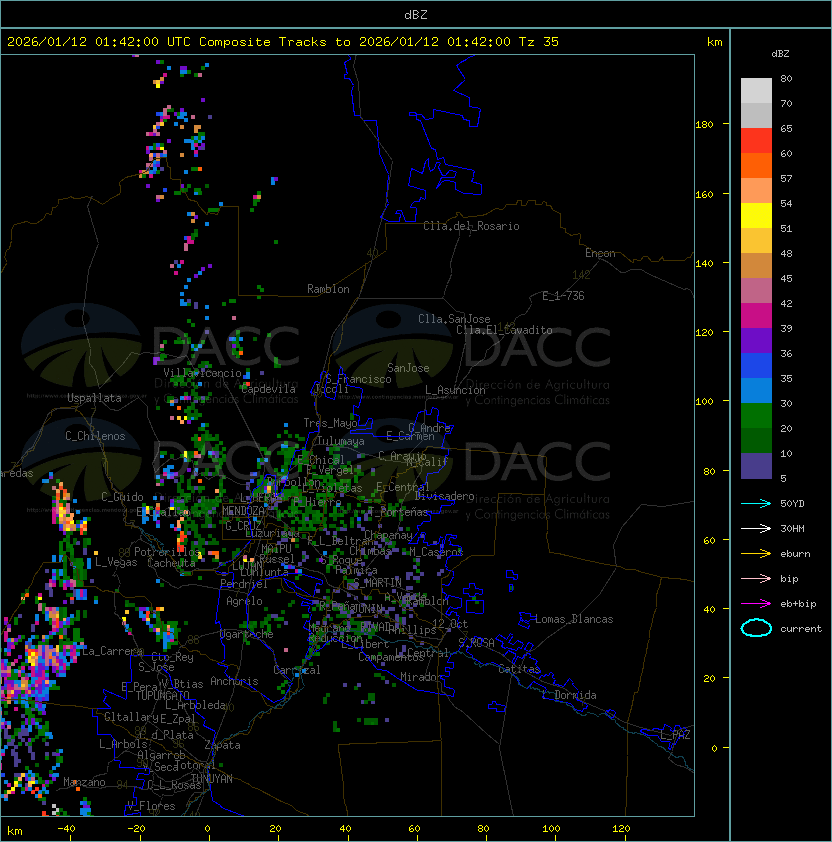
Task: Click the '-40' tick on bottom km axis
Action: (66, 829)
